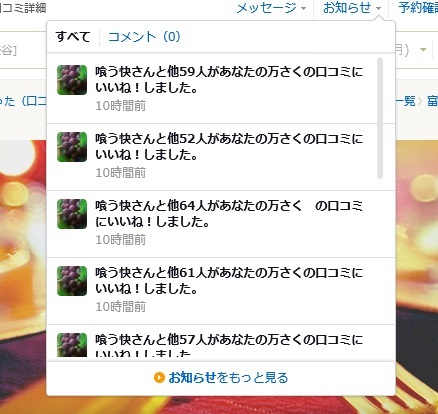
Task: Click the grape avatar beside the 52人 notification
Action: [x=72, y=147]
